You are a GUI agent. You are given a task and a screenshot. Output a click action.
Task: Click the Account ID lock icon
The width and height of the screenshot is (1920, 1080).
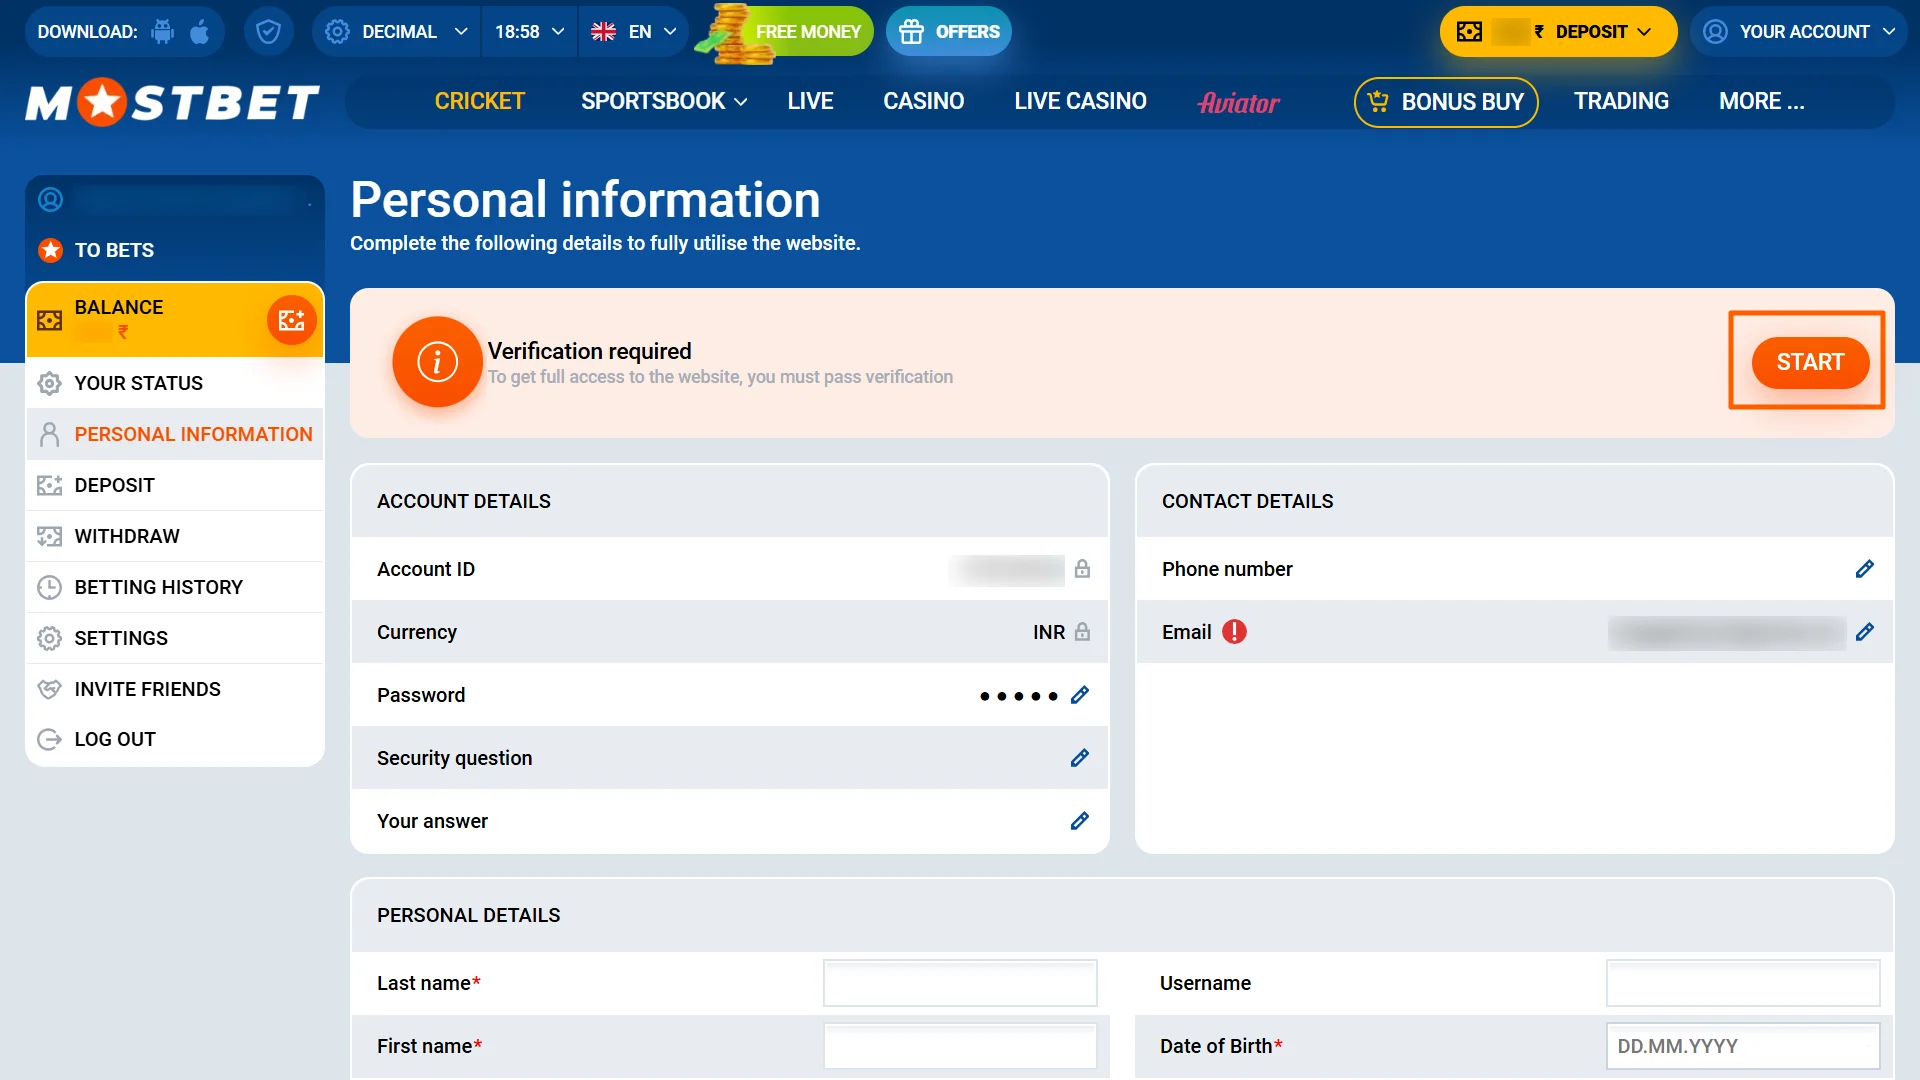click(x=1082, y=569)
